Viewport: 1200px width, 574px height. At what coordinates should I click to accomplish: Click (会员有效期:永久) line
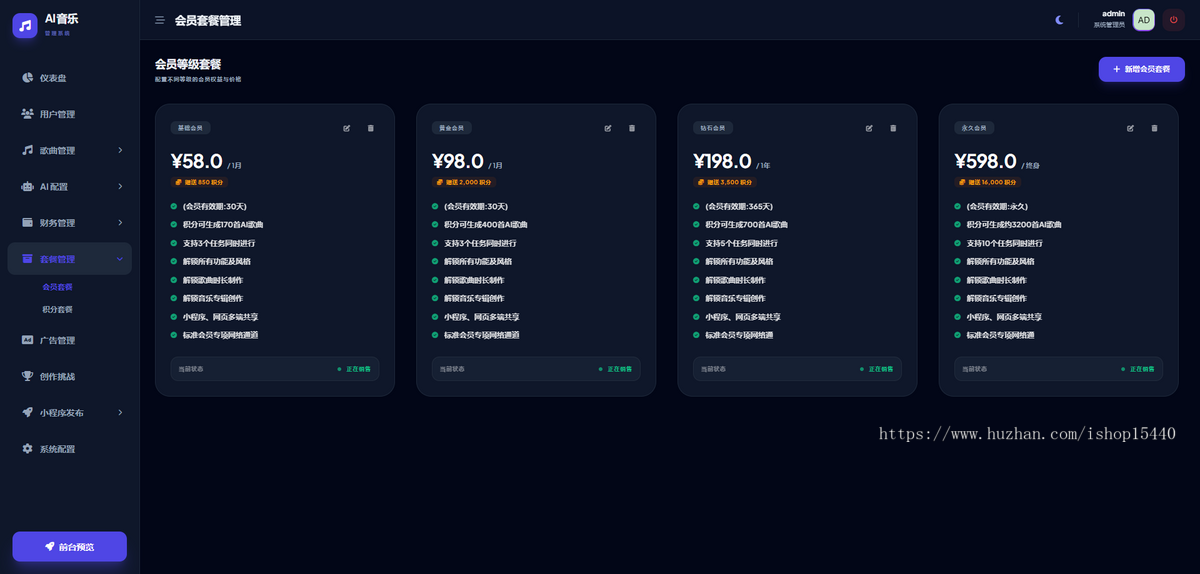[999, 206]
